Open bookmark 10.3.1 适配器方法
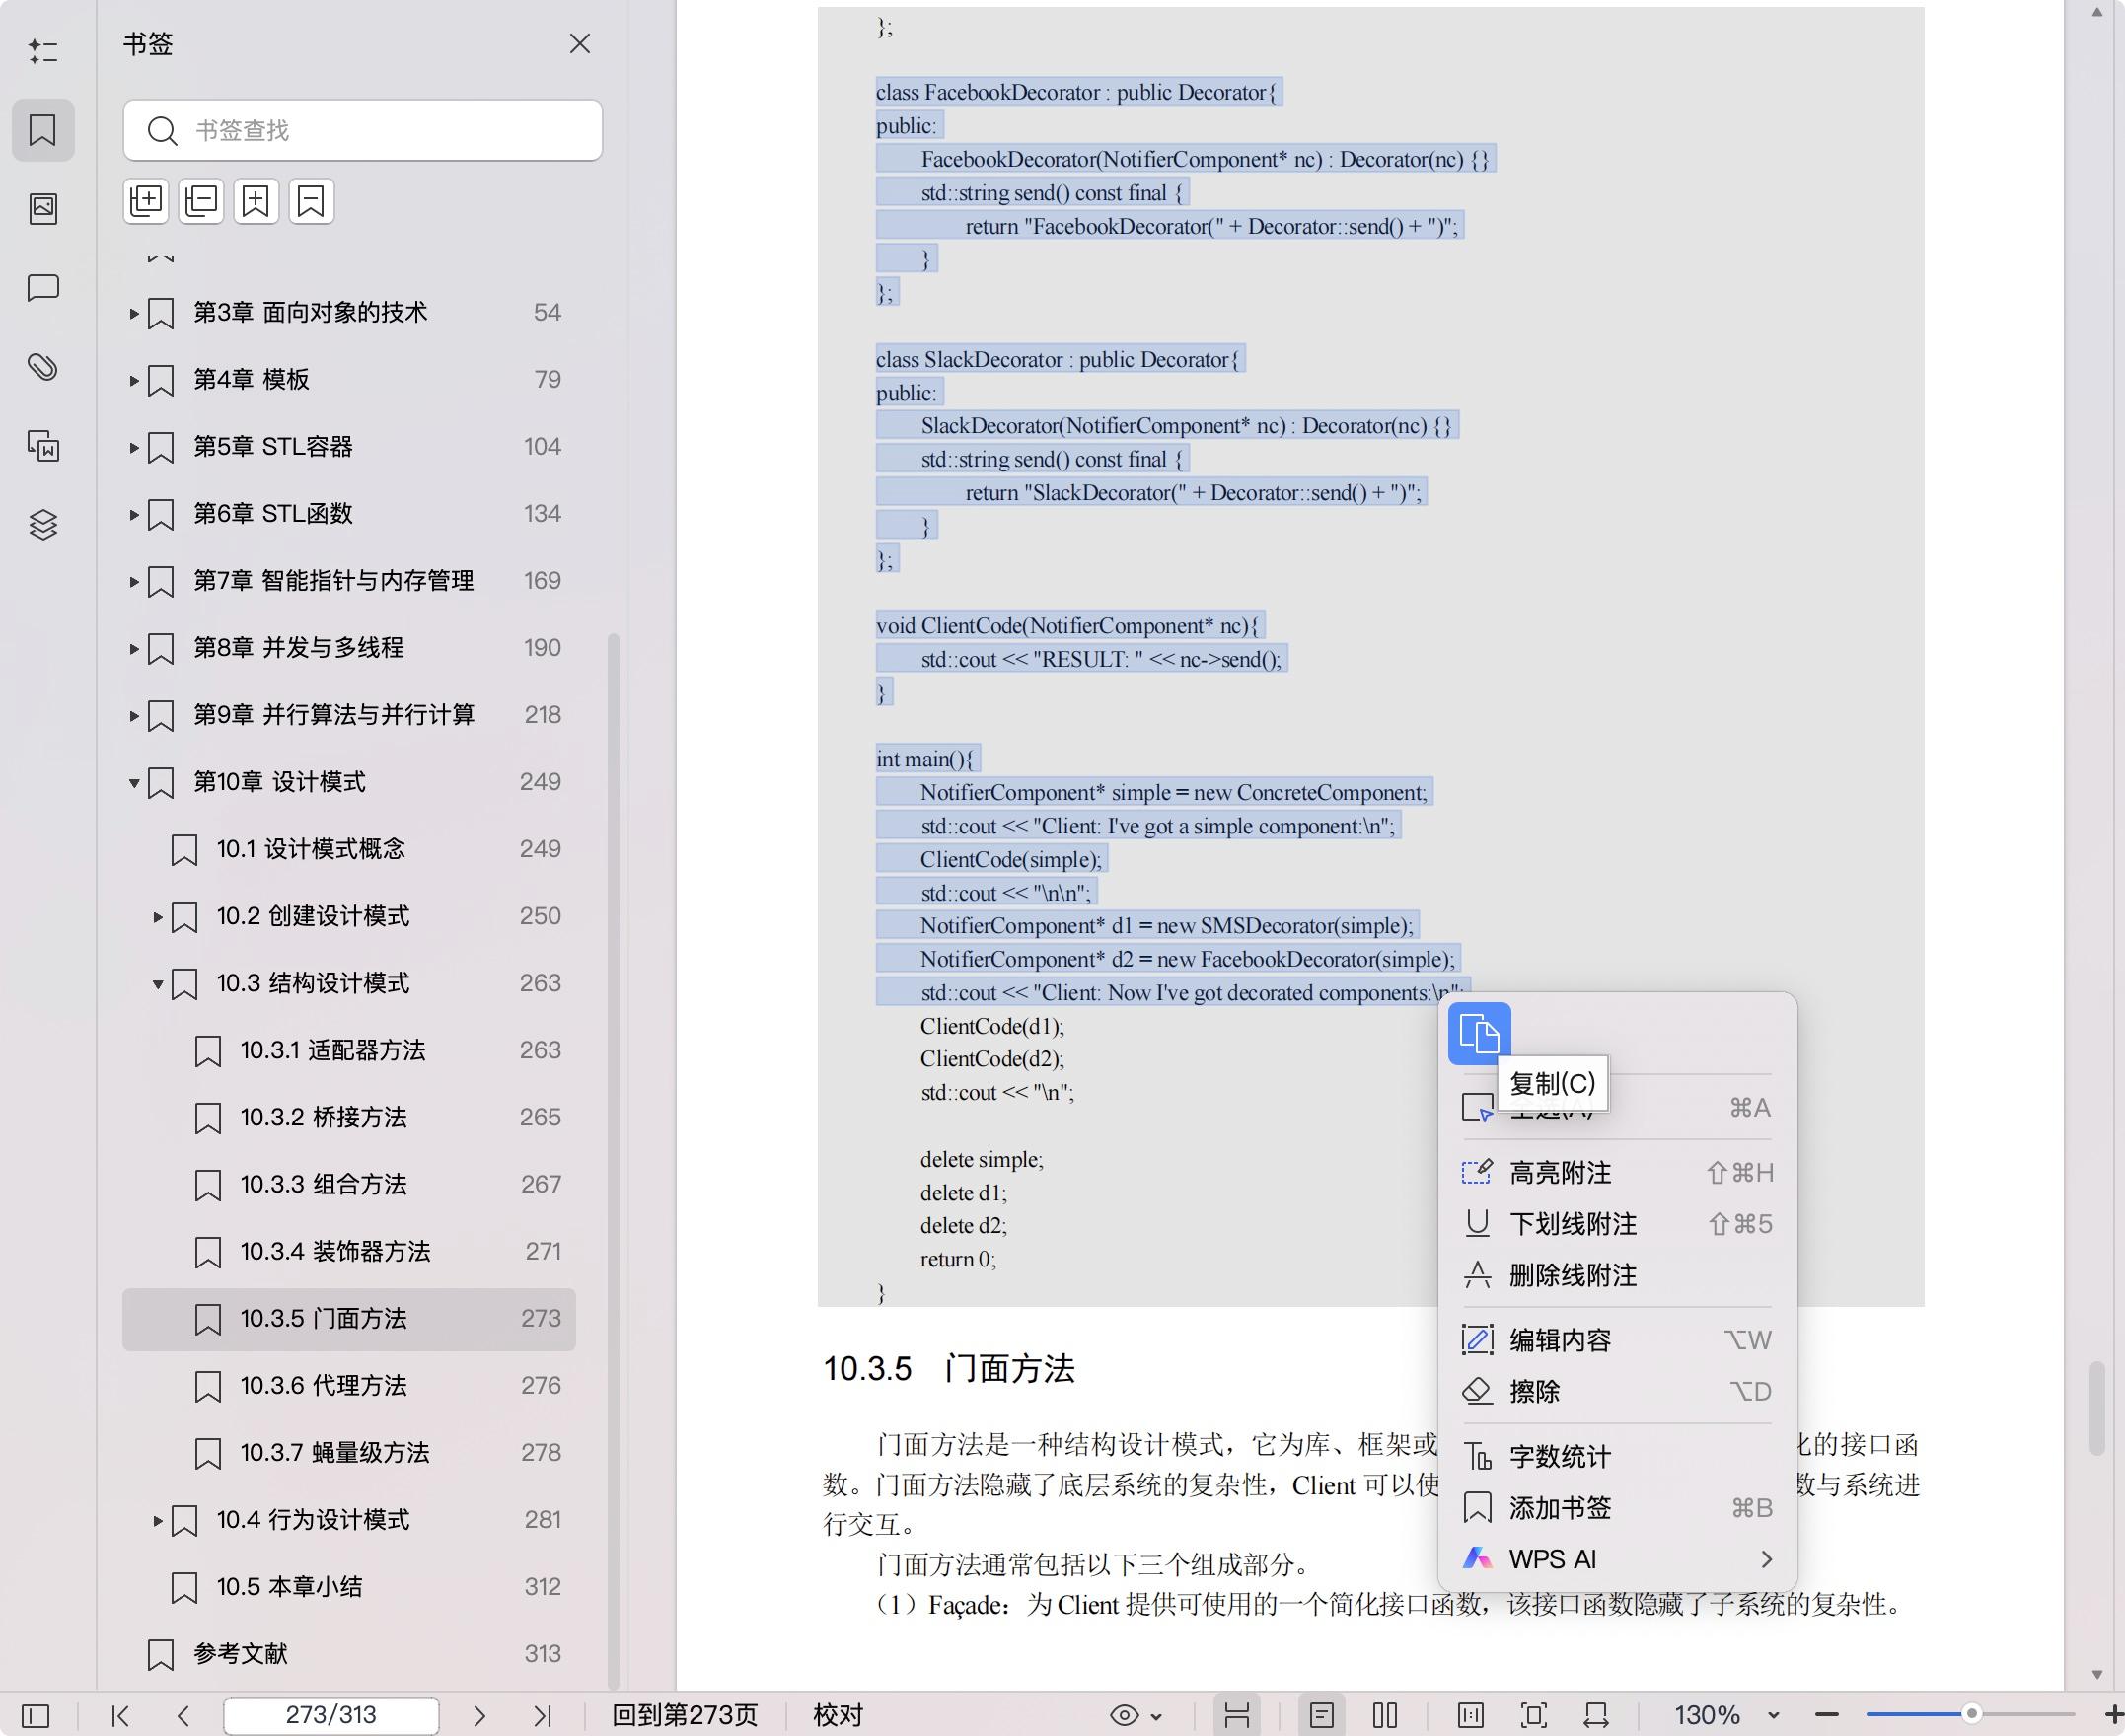 pos(349,1050)
